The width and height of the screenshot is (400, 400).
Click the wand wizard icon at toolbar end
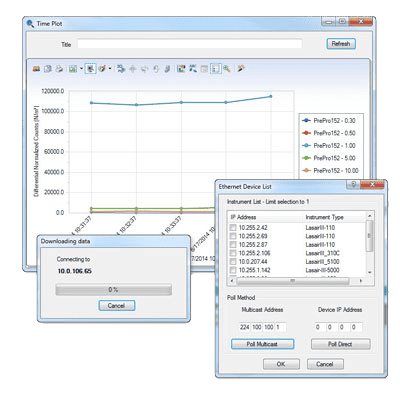click(x=241, y=69)
